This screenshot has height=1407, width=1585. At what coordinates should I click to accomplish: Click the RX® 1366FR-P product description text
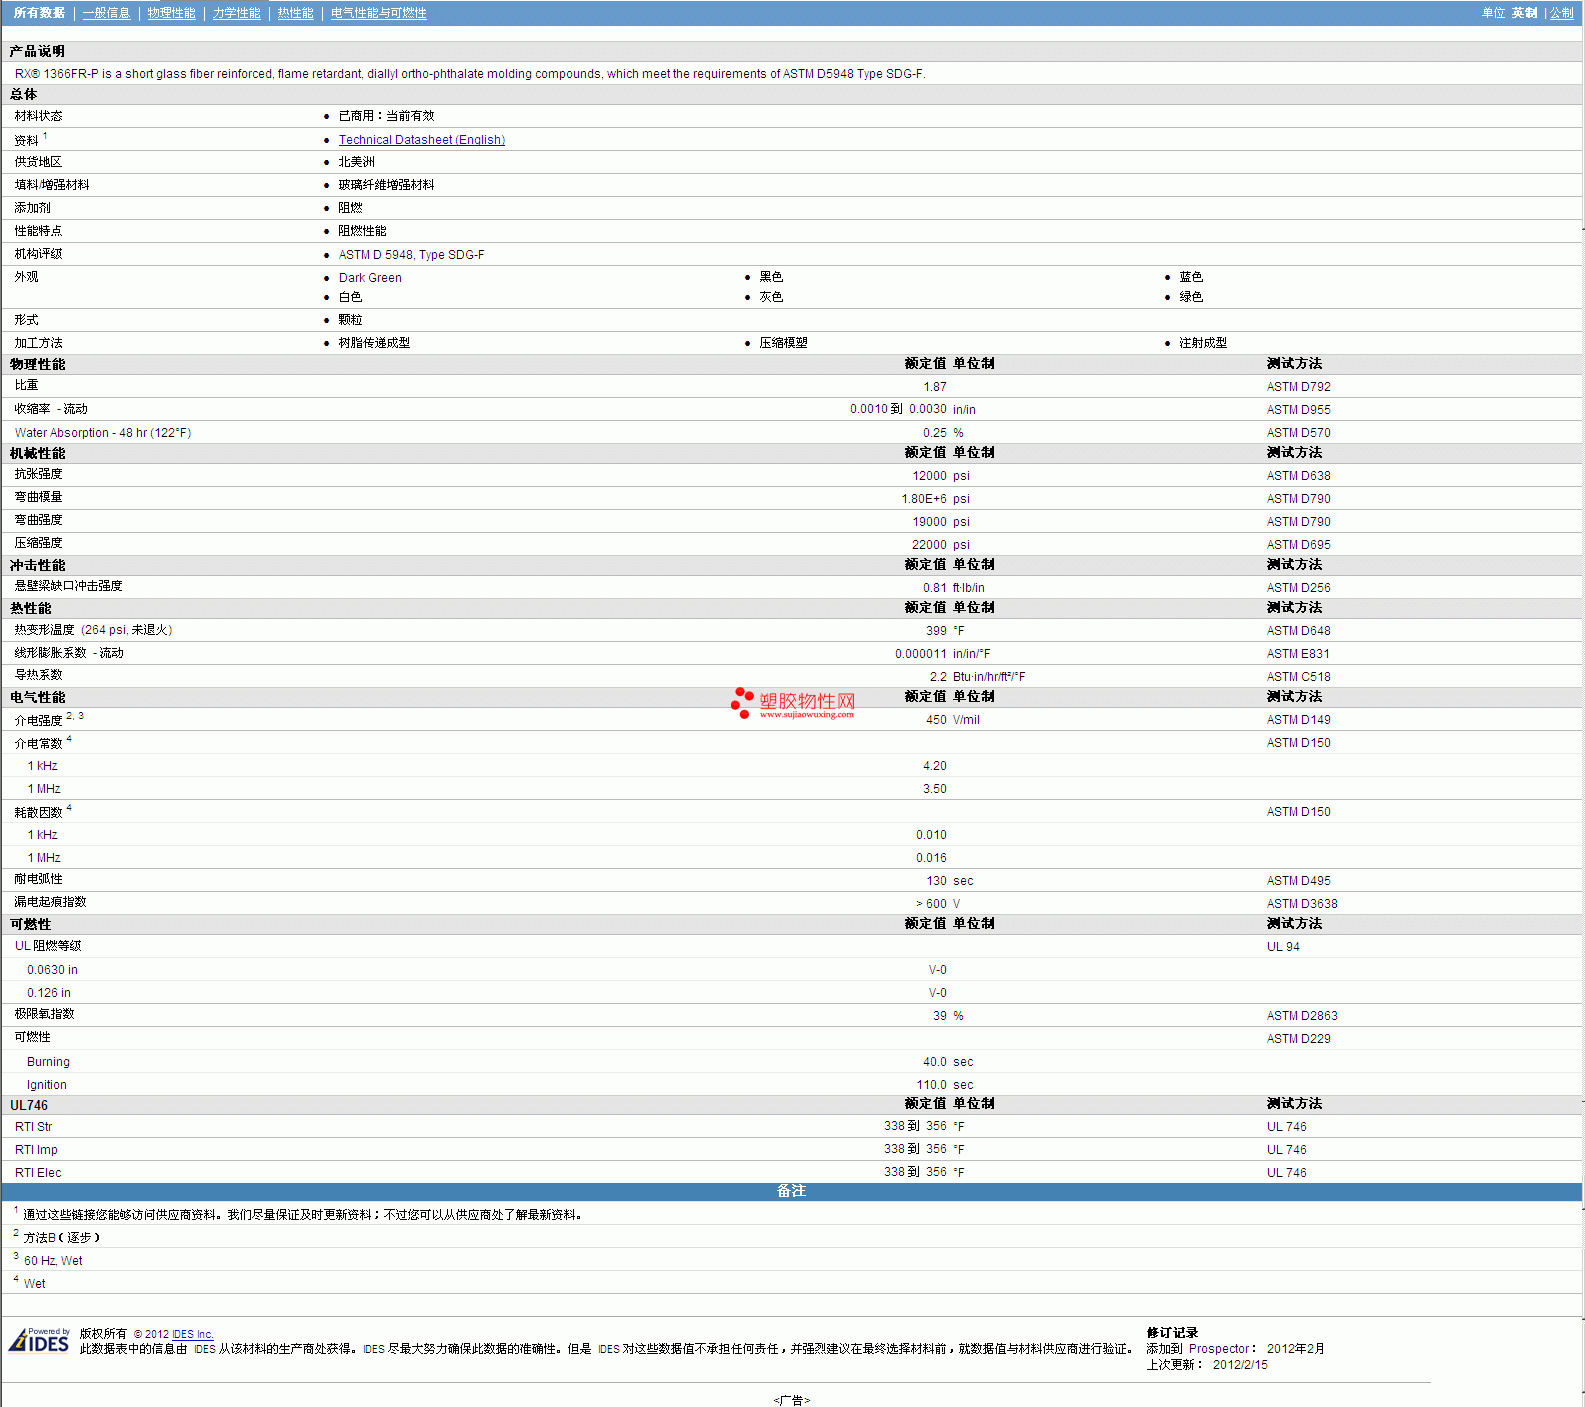click(469, 74)
